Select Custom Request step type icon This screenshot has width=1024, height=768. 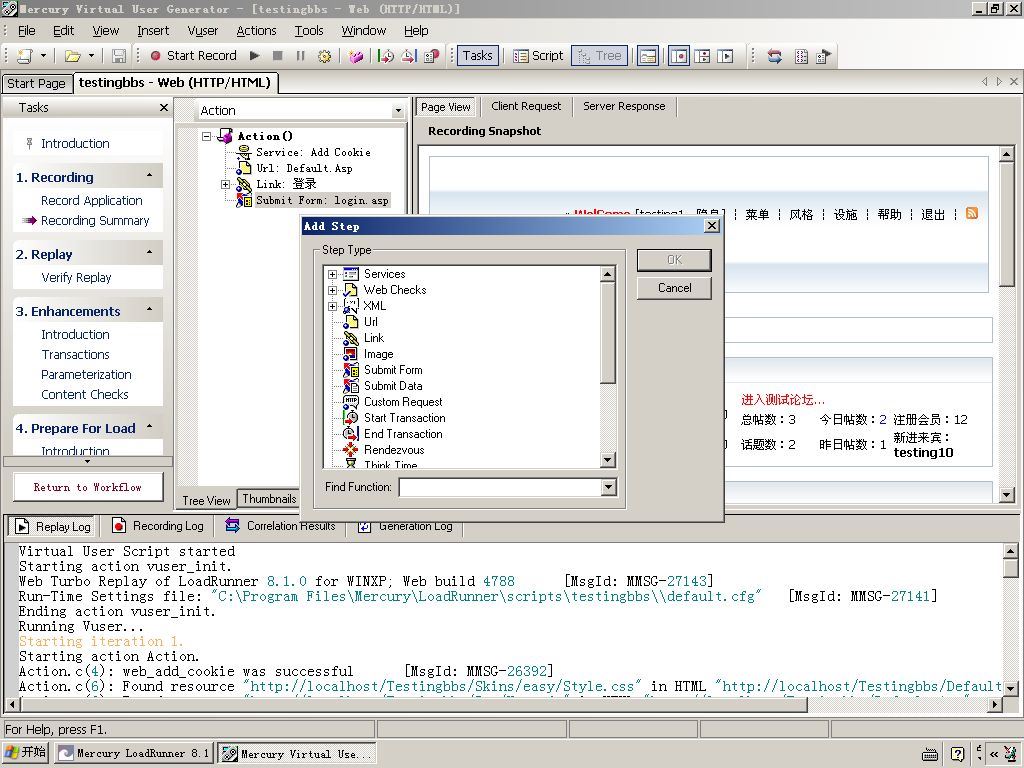tap(351, 402)
